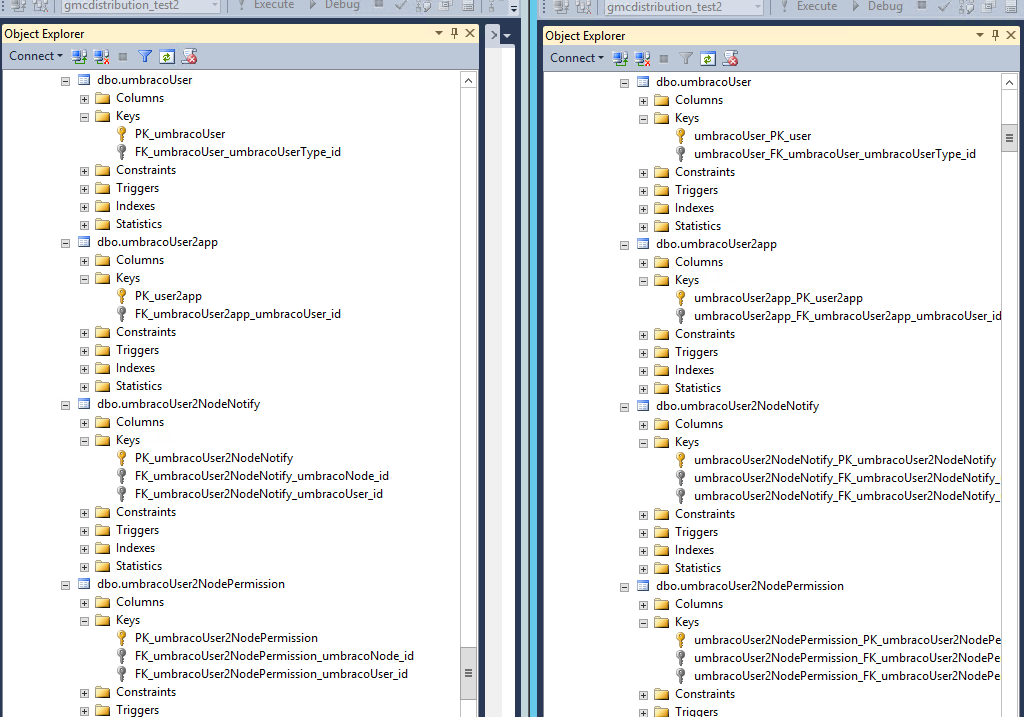Click Debug button in left window toolbar

tap(335, 5)
